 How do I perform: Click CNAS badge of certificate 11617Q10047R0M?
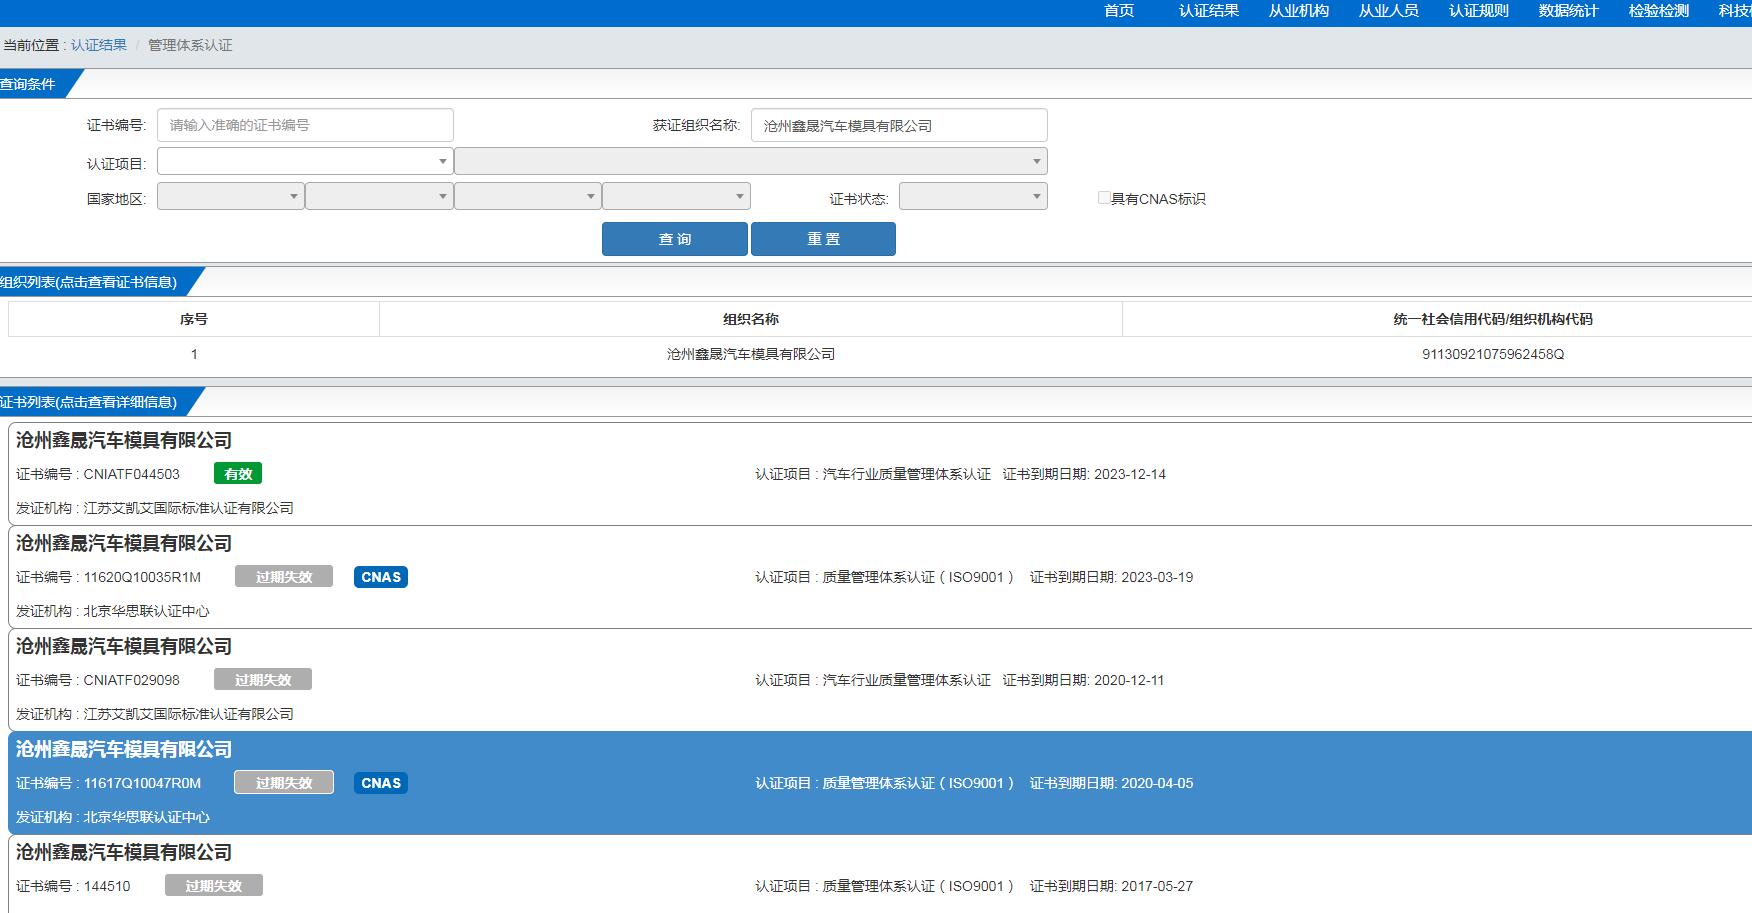pyautogui.click(x=381, y=783)
